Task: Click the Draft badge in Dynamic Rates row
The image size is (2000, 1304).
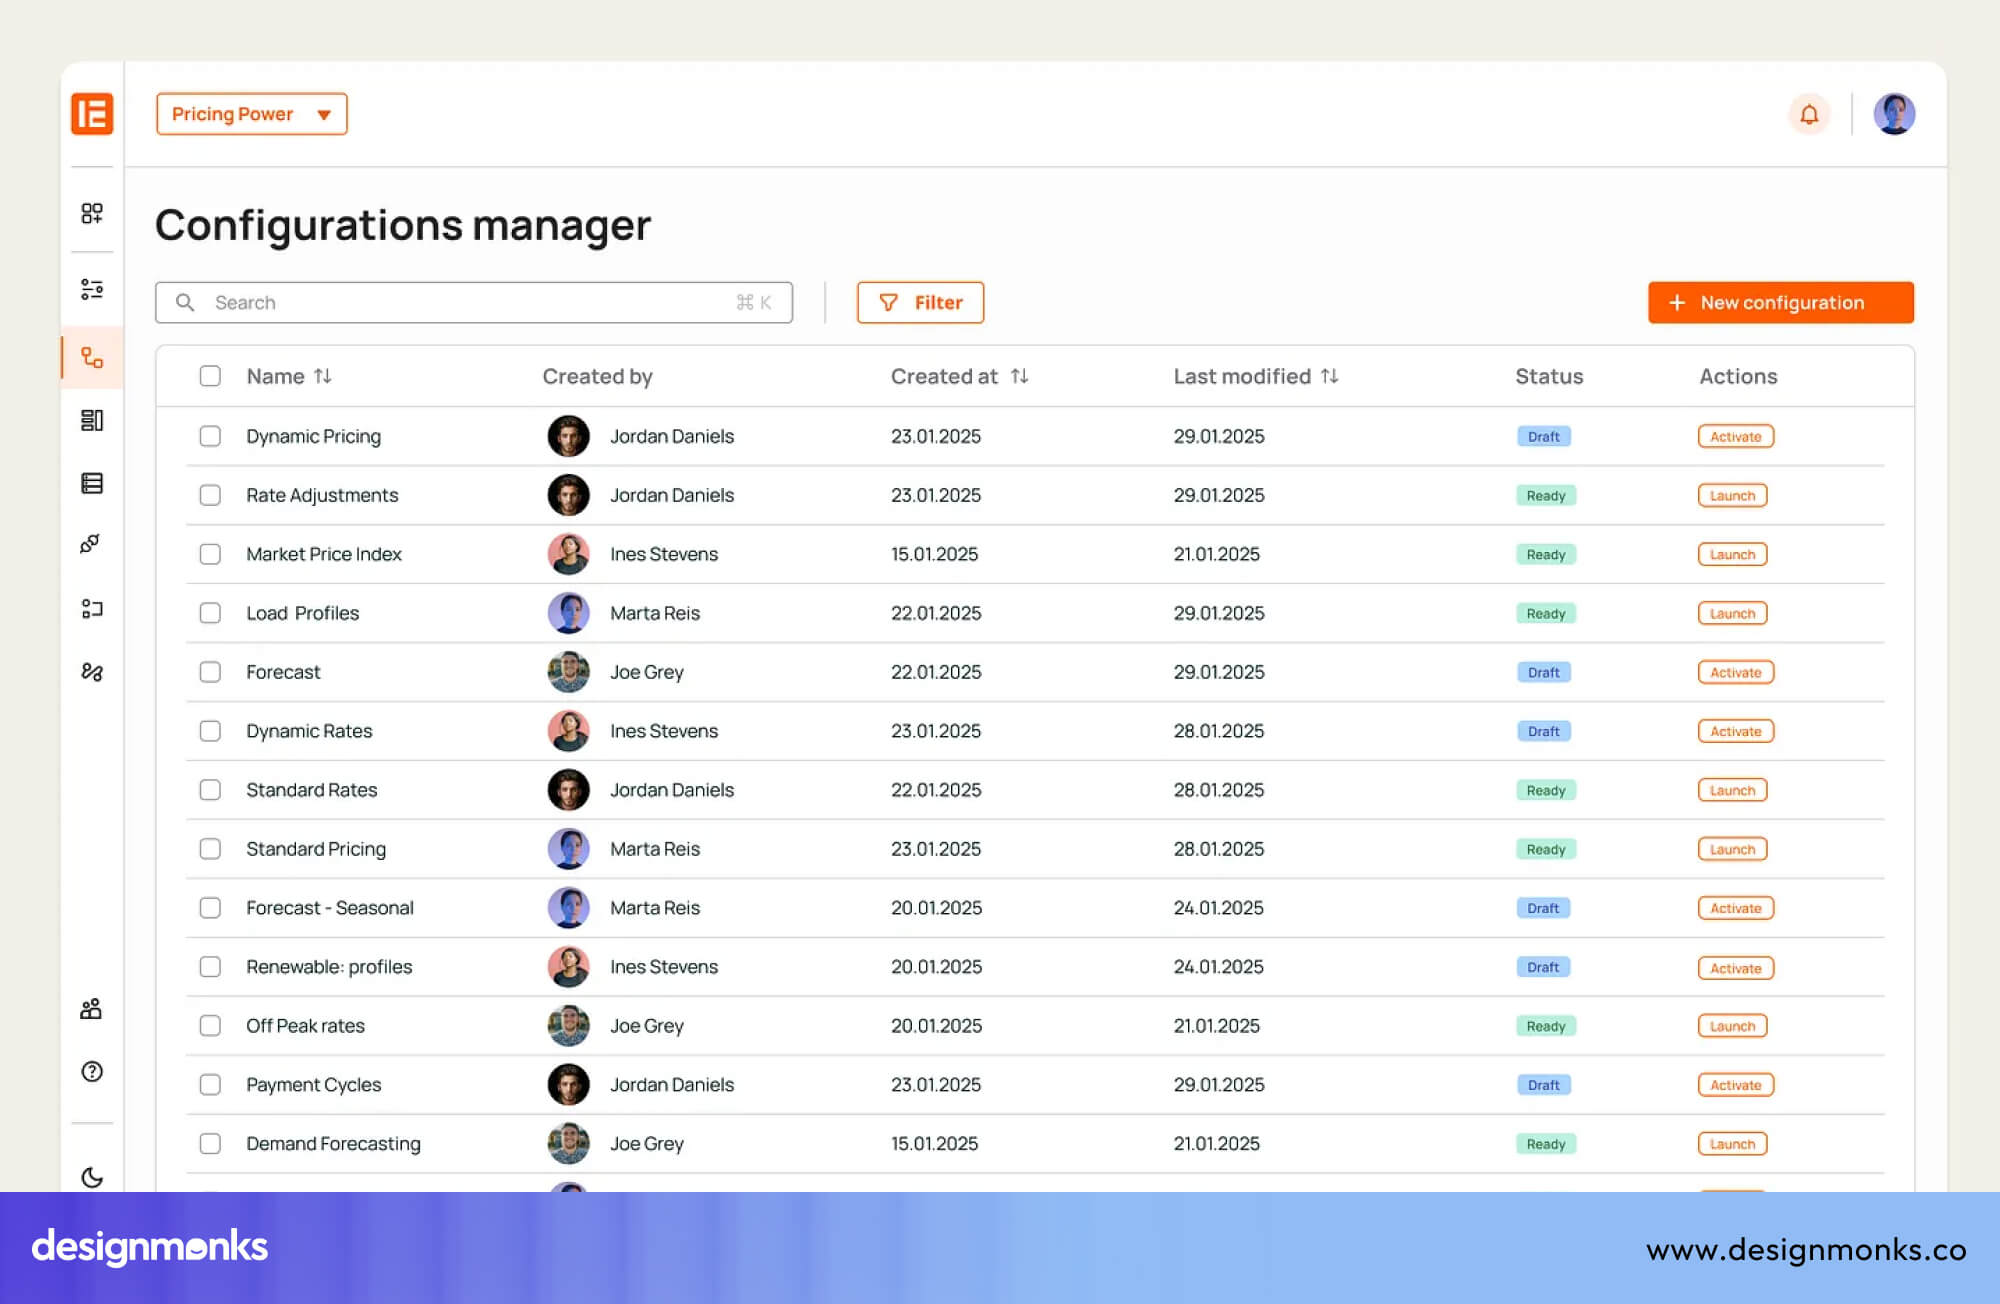Action: (1544, 731)
